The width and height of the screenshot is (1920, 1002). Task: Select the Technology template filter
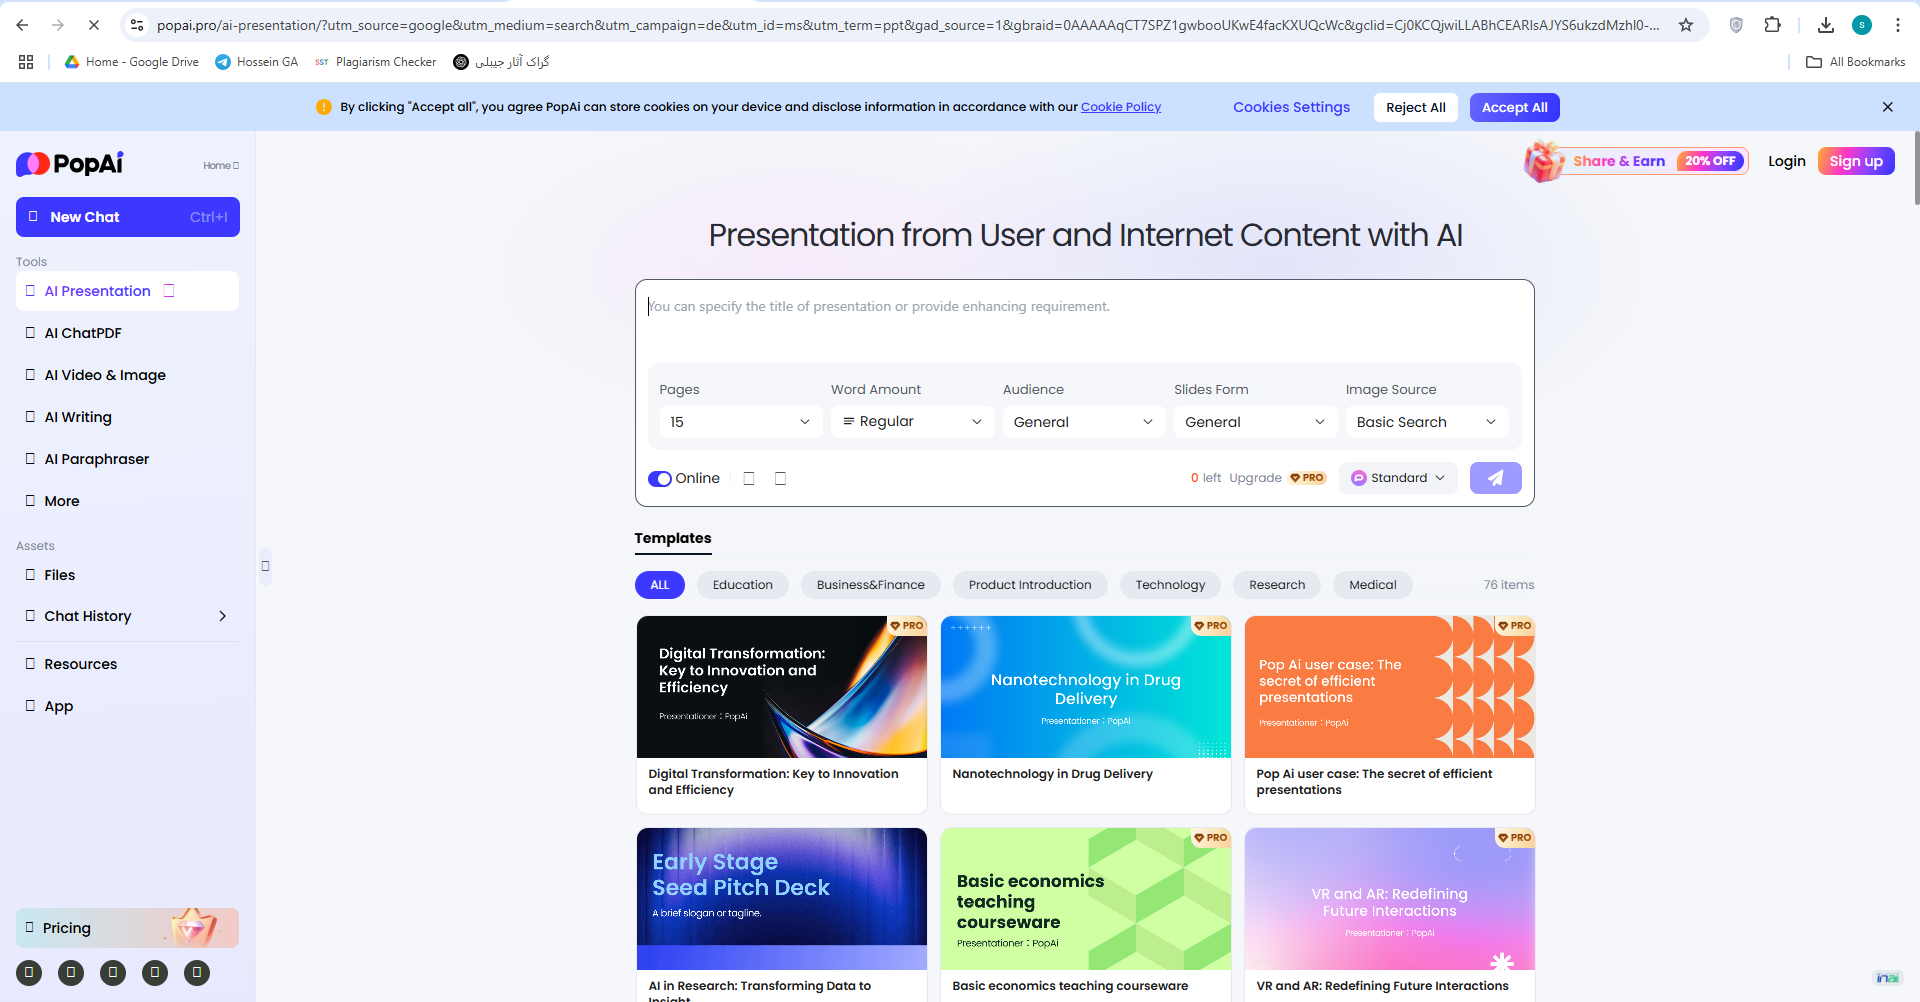click(1170, 585)
